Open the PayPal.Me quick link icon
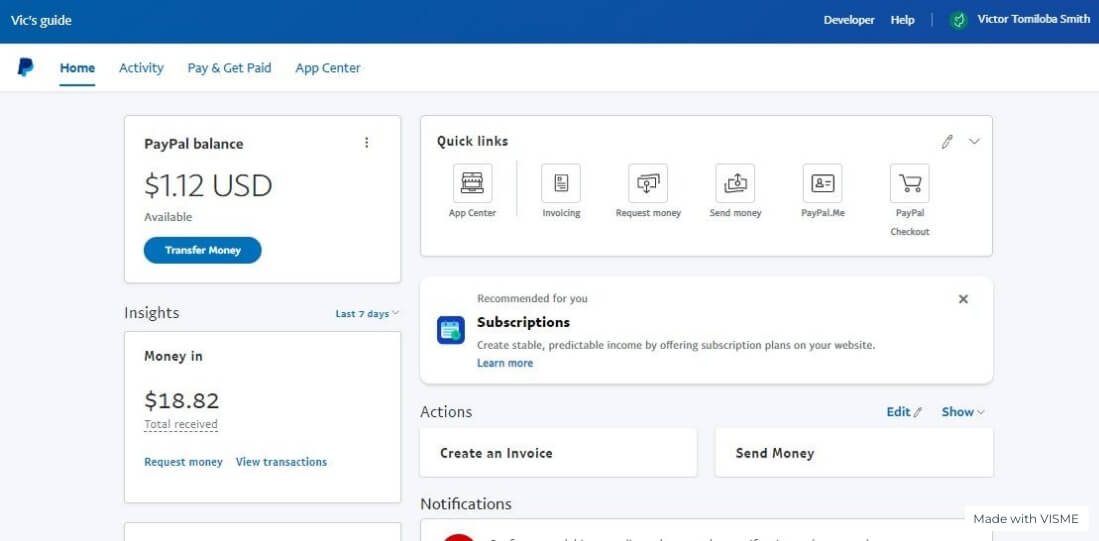This screenshot has height=541, width=1099. click(x=823, y=183)
